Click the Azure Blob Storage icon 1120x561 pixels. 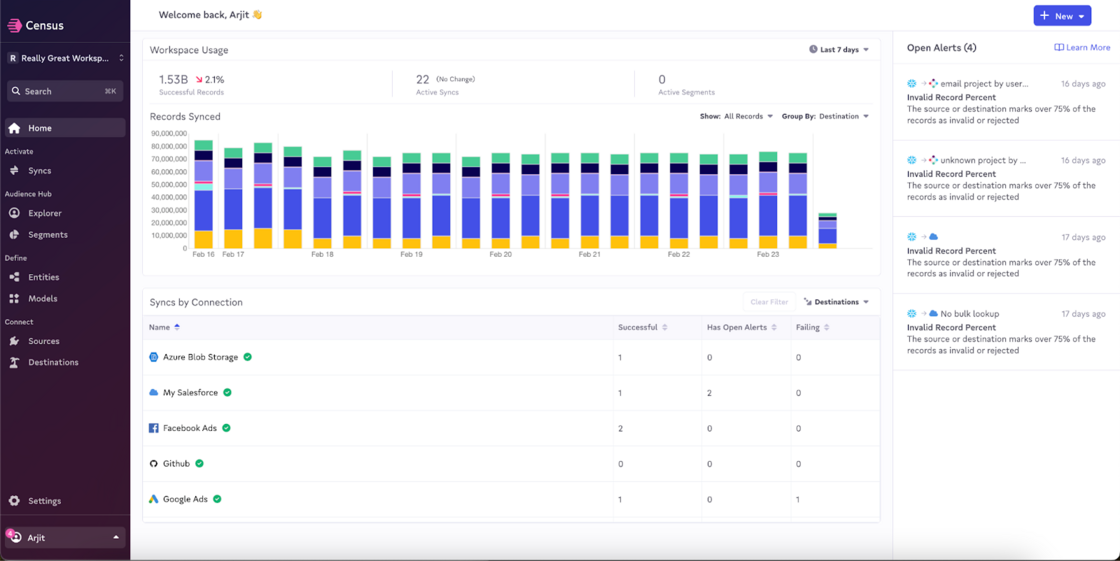pyautogui.click(x=154, y=357)
